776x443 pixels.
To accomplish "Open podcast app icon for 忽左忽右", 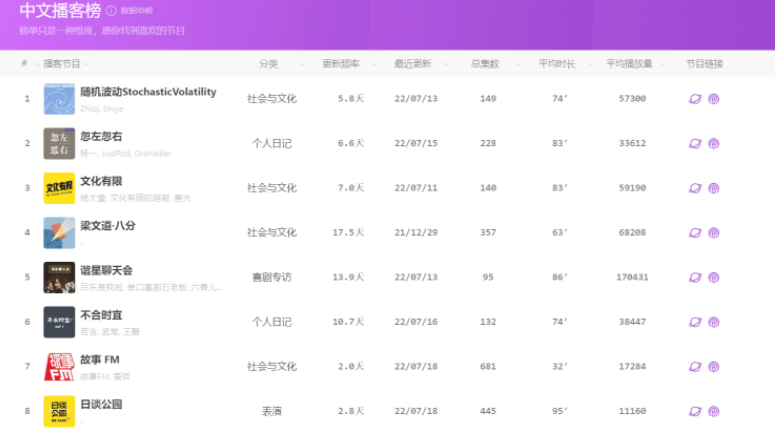I will tap(714, 144).
